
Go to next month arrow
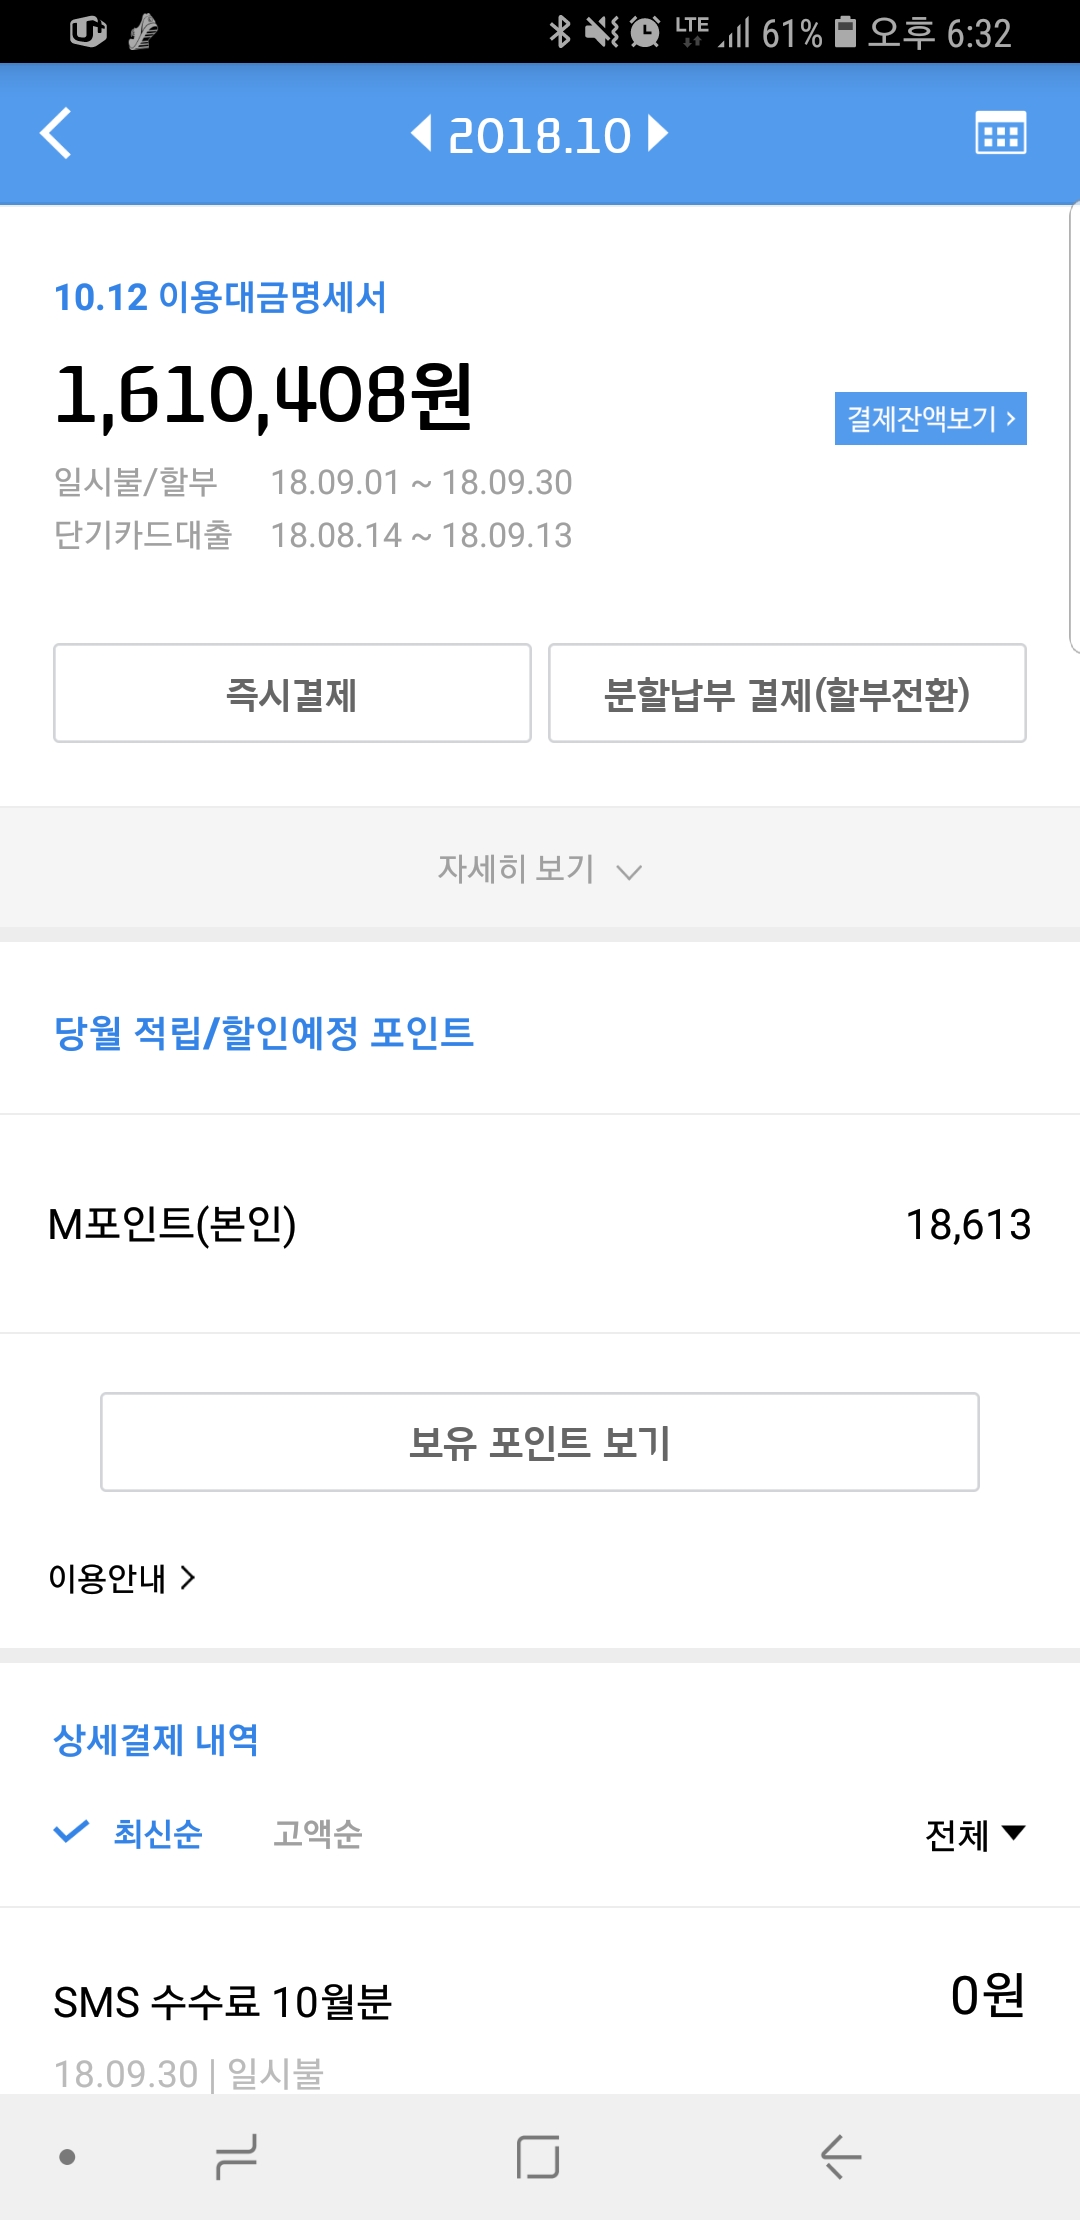point(657,134)
